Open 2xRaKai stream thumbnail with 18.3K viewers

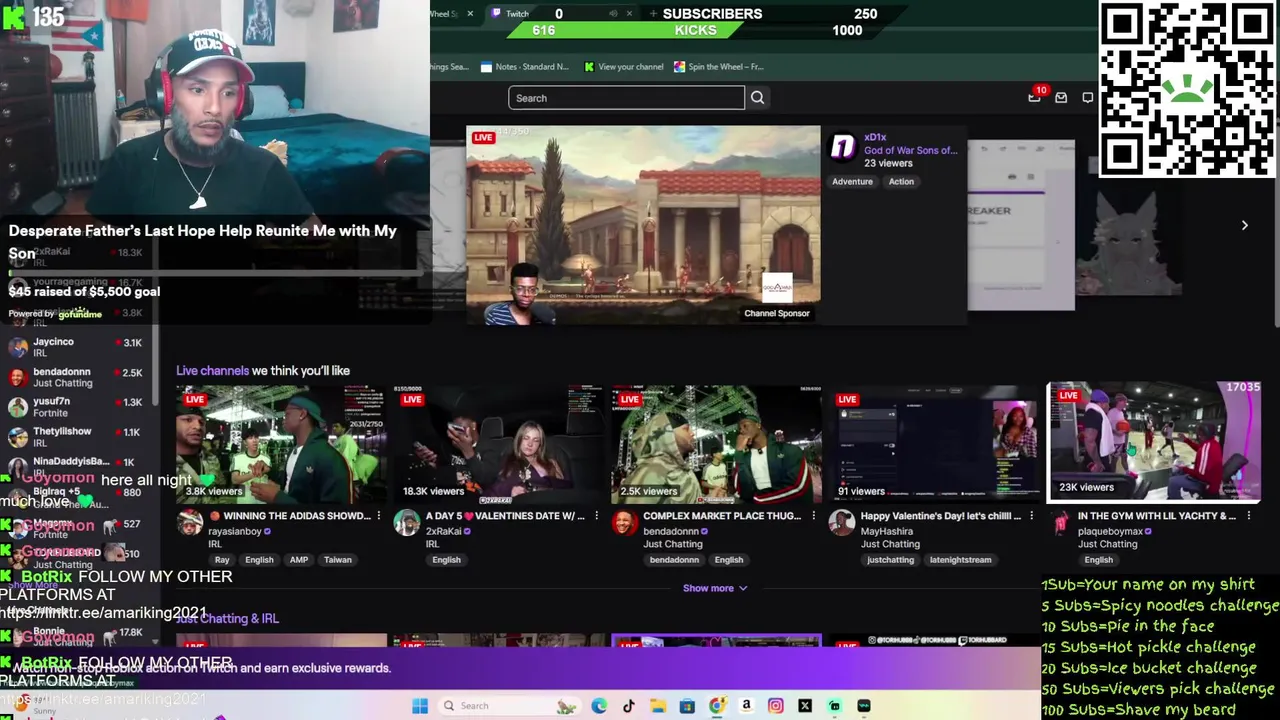(499, 445)
